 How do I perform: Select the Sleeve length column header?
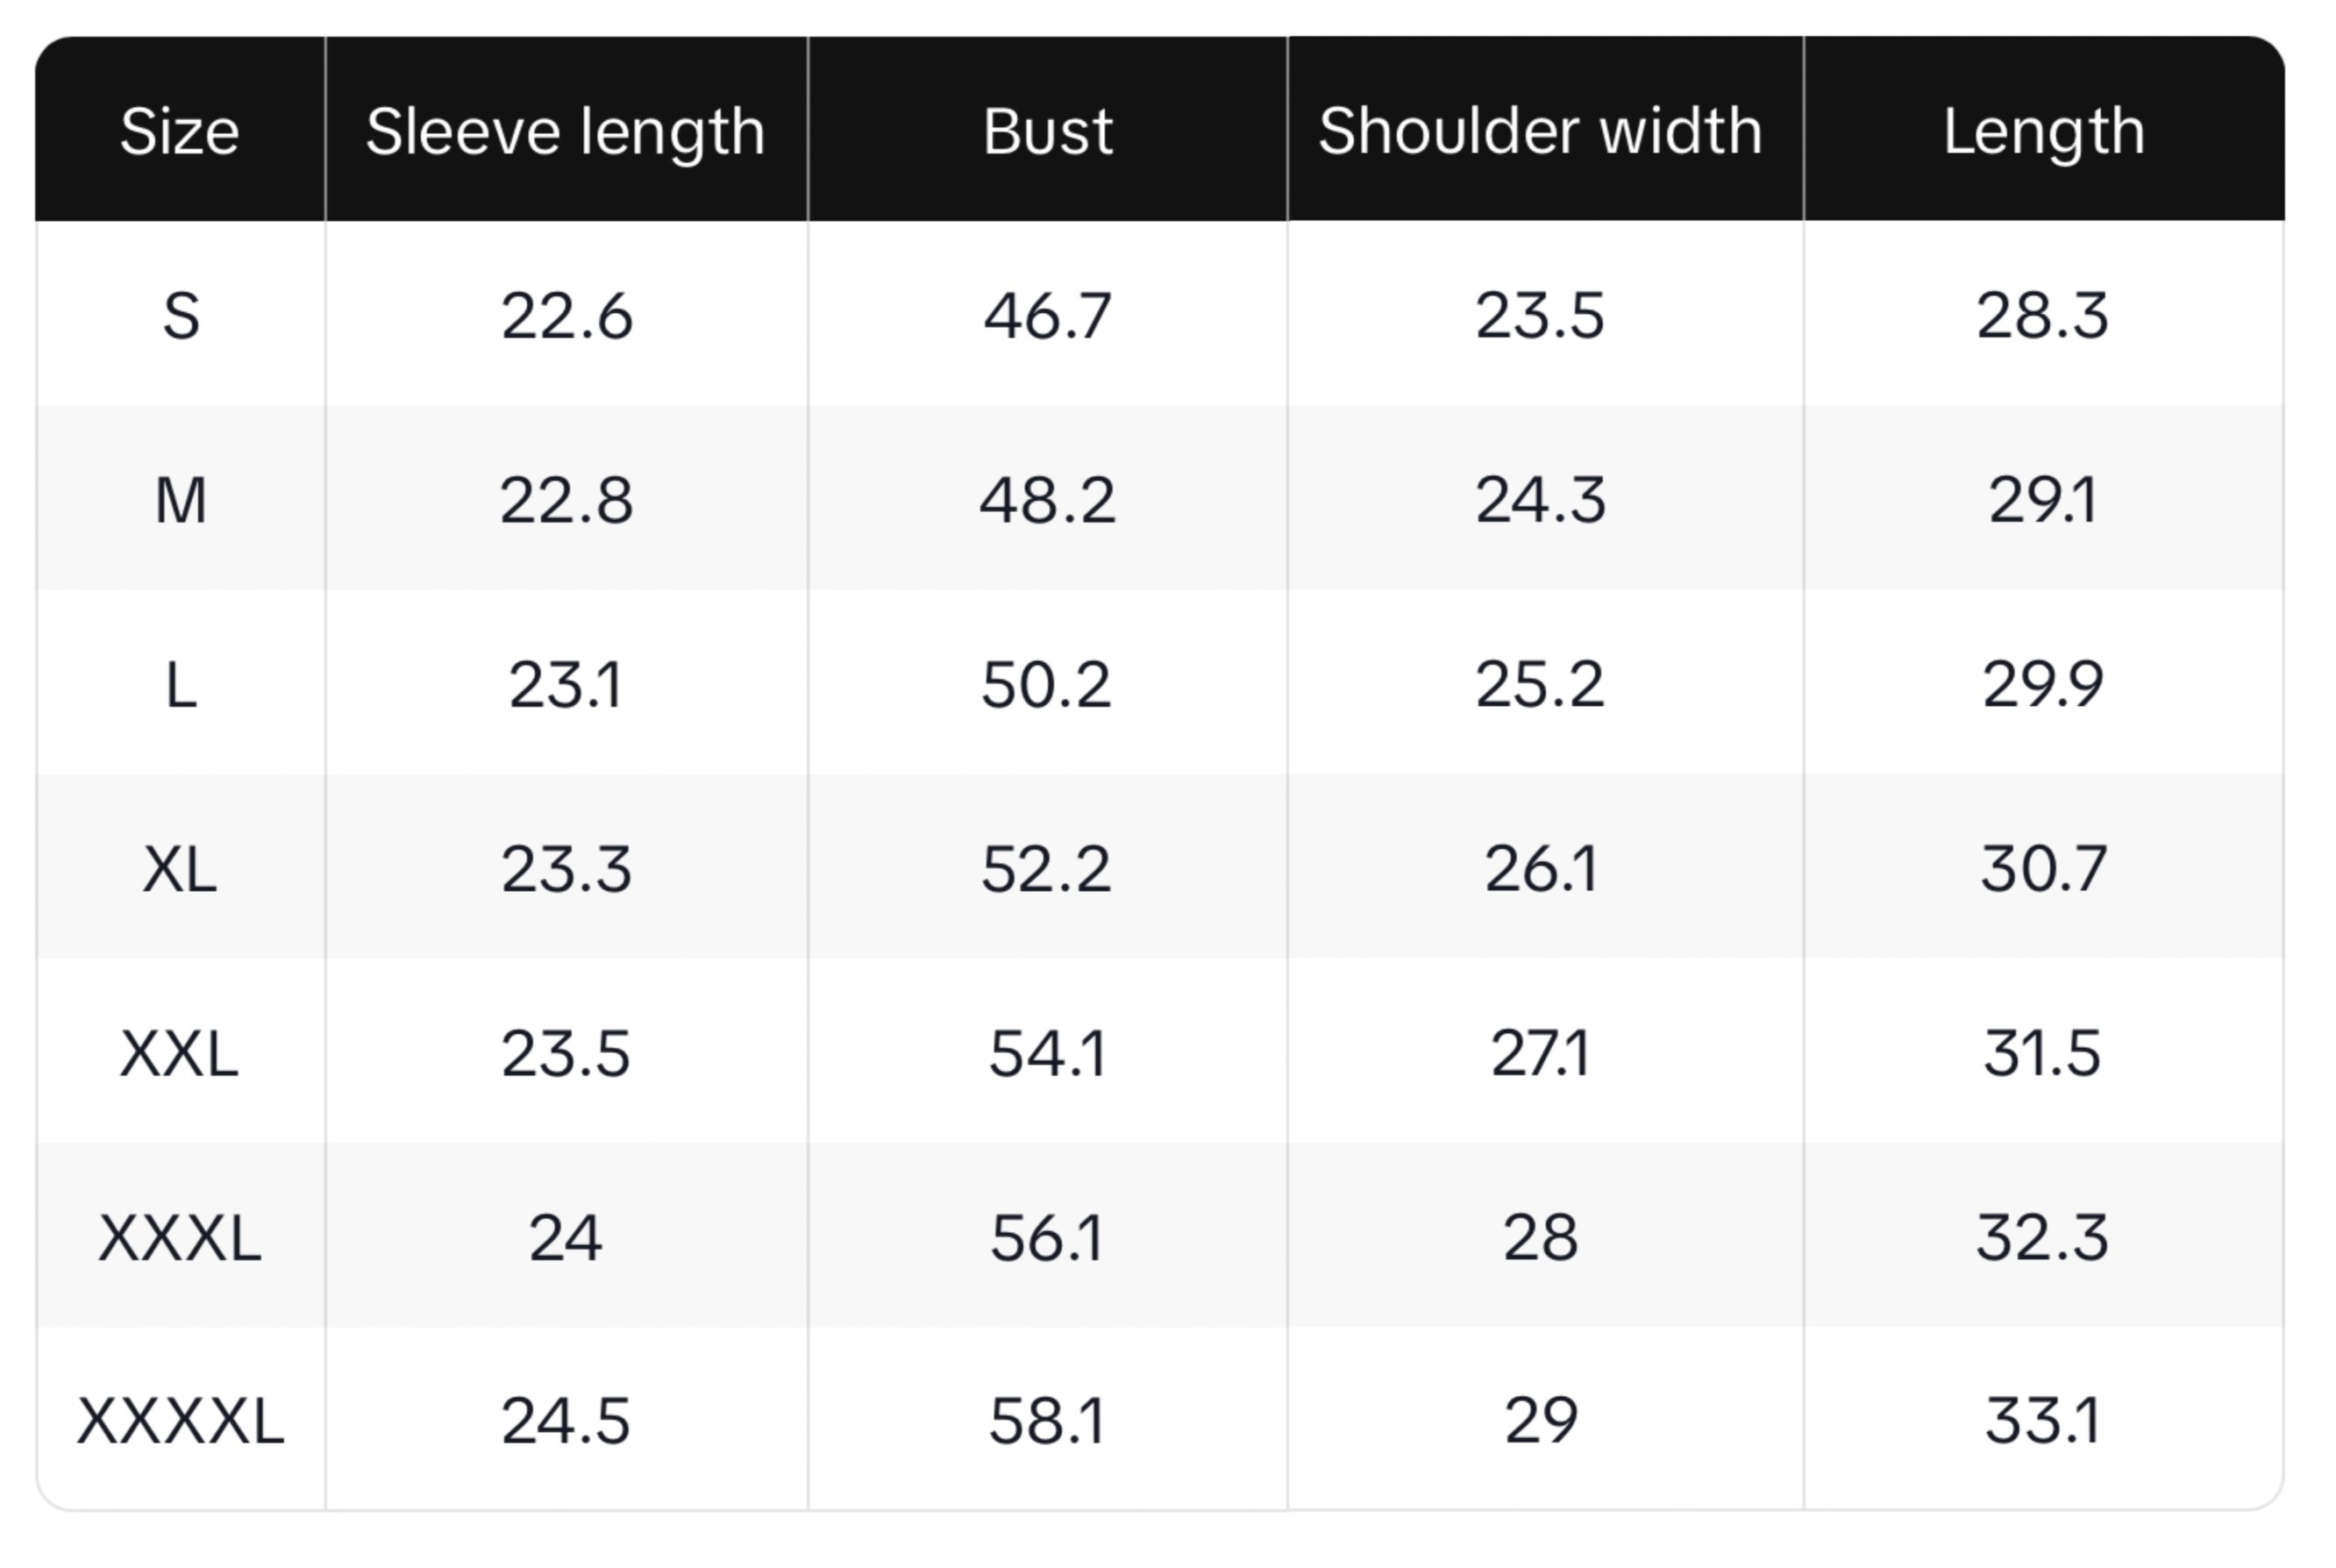click(566, 131)
